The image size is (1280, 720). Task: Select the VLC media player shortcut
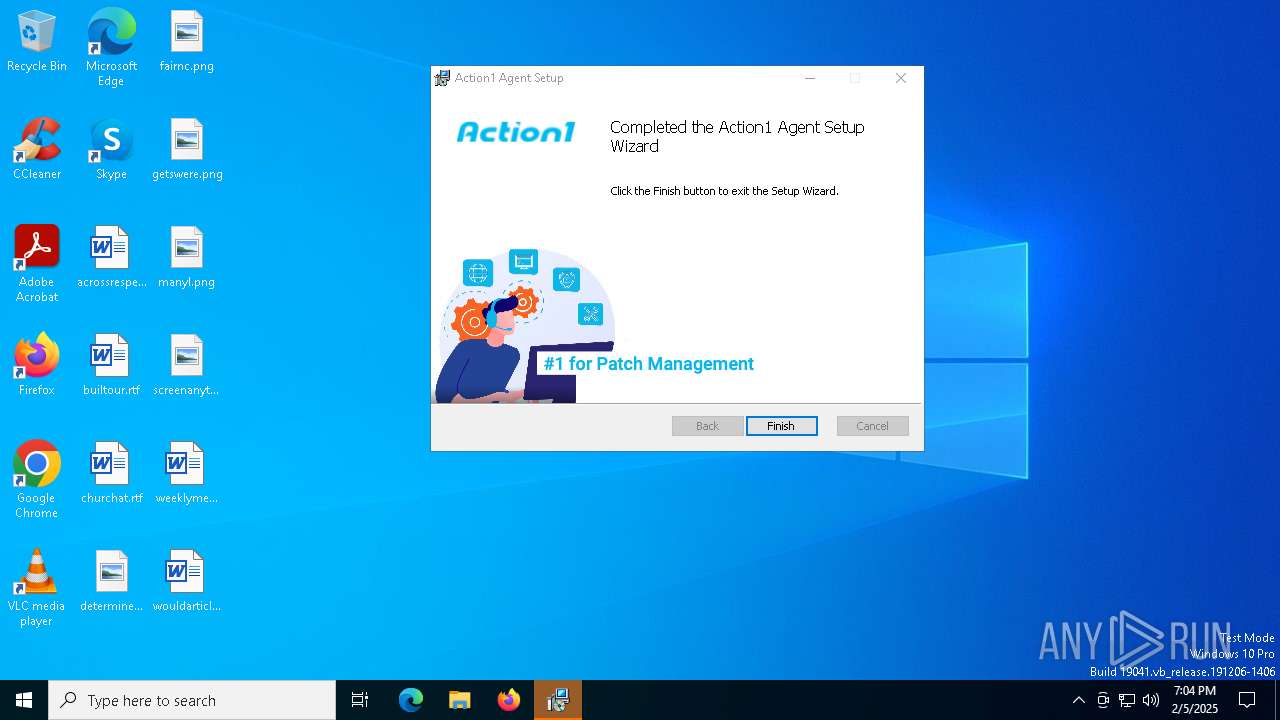[x=37, y=588]
